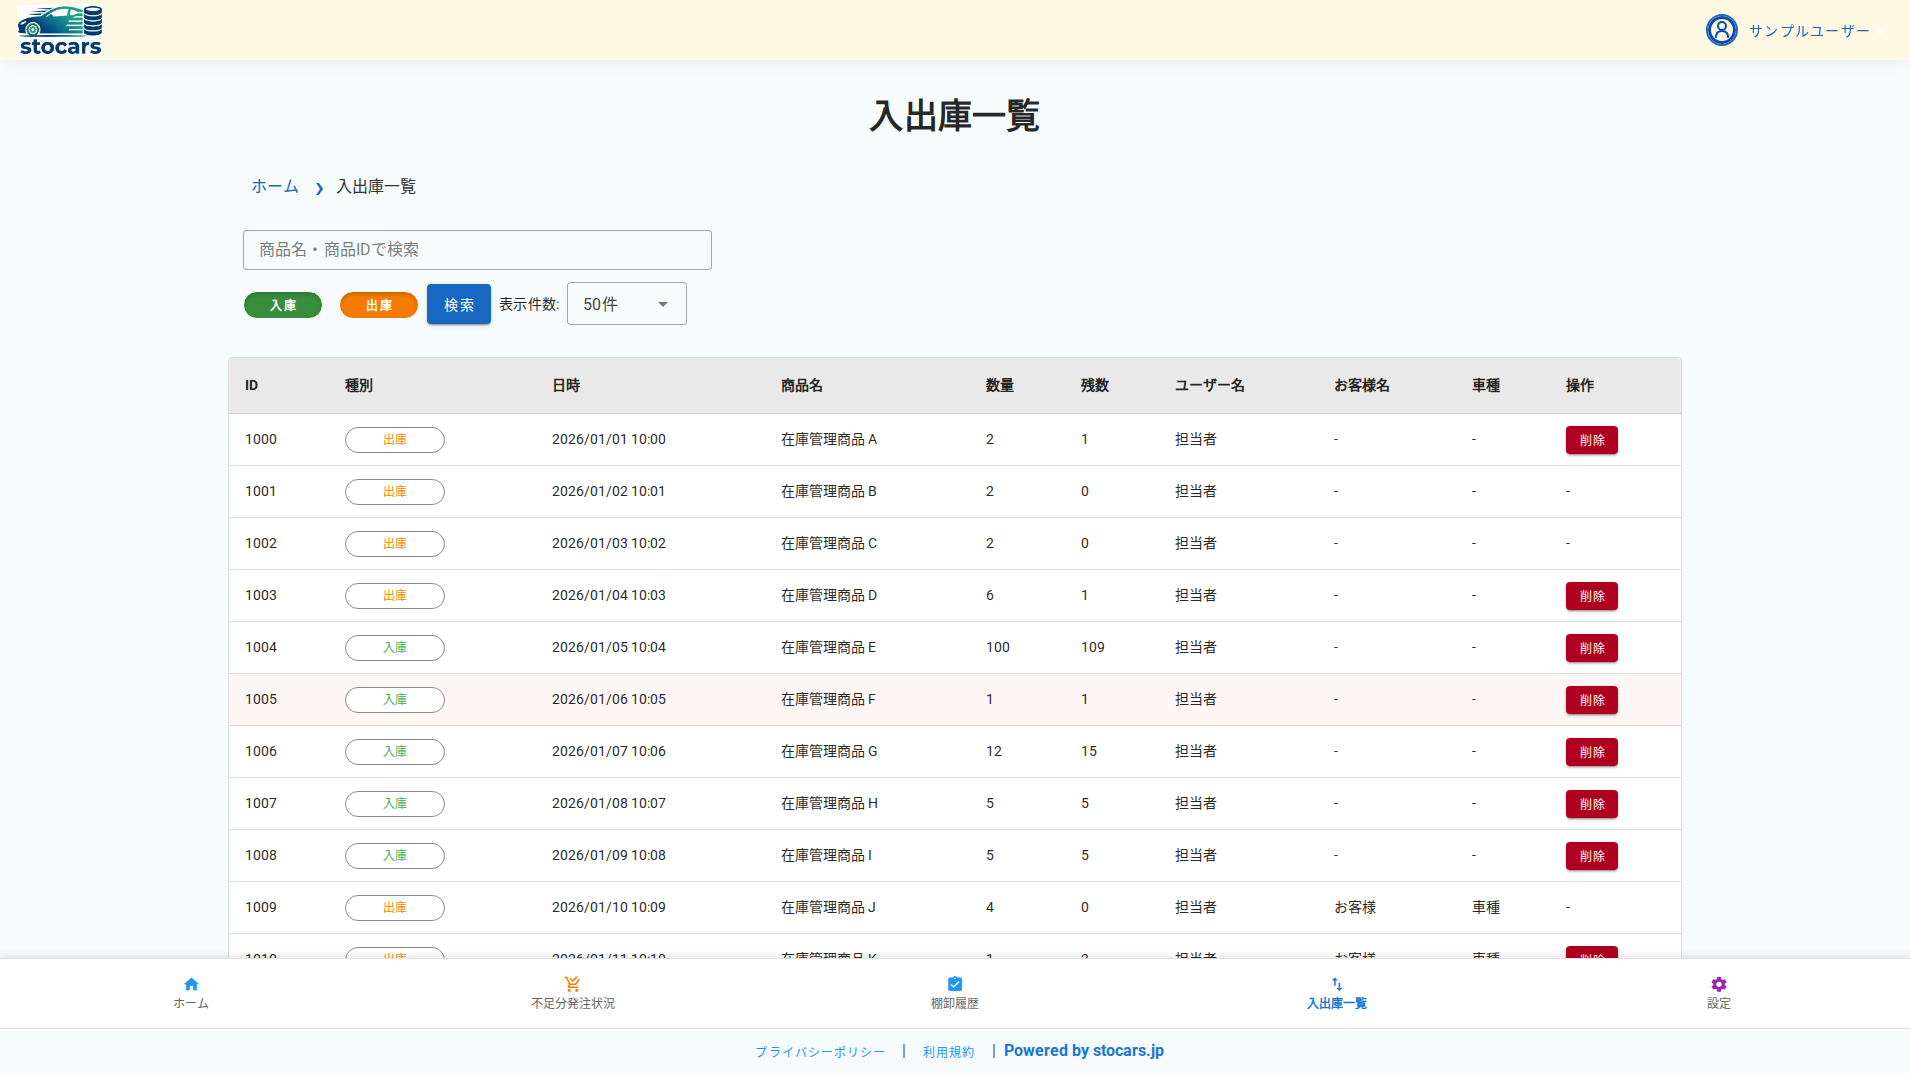Click お客様 cell in row 1009

tap(1355, 908)
